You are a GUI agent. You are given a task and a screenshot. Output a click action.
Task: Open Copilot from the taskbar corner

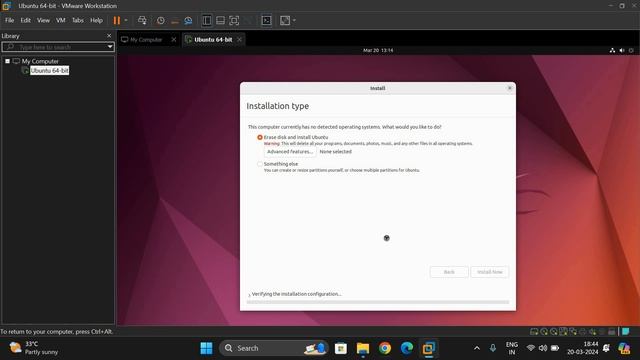coord(624,348)
